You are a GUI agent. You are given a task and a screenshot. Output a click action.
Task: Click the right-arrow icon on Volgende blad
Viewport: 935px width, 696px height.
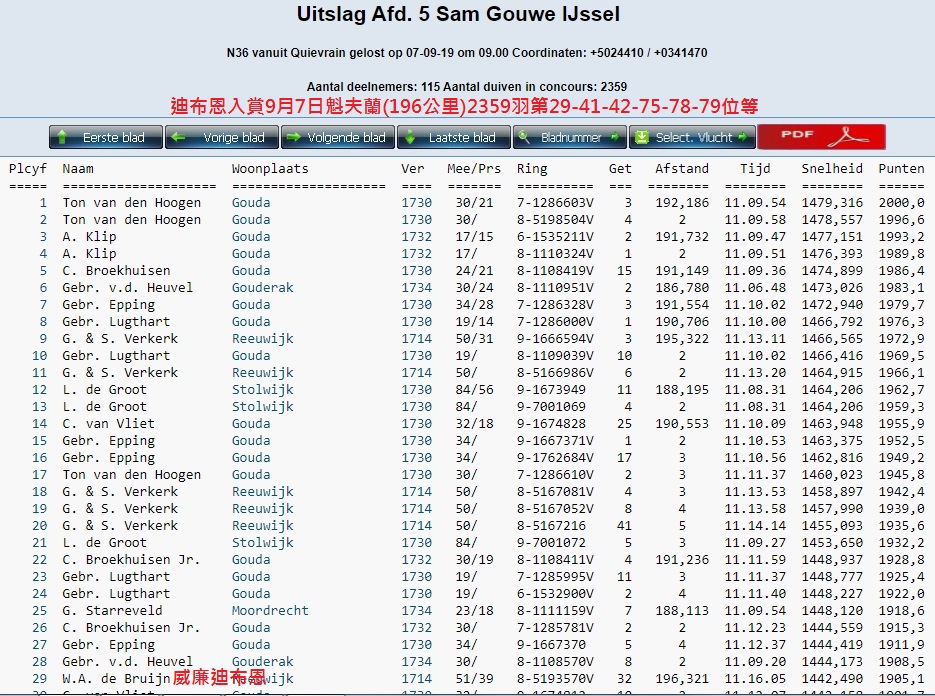tap(294, 138)
